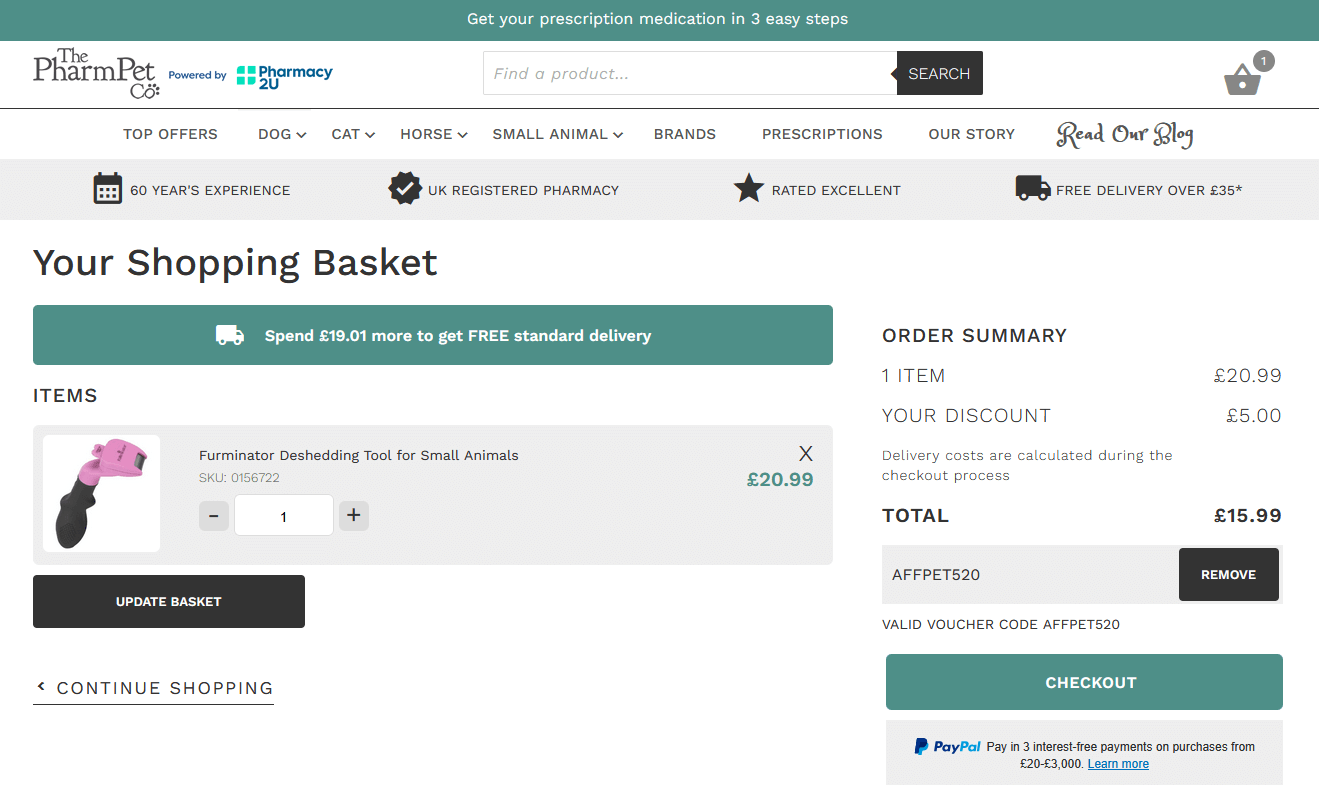Click the YOUR DISCOUNT £5.00 value
Viewport: 1319px width, 803px height.
click(x=1254, y=416)
